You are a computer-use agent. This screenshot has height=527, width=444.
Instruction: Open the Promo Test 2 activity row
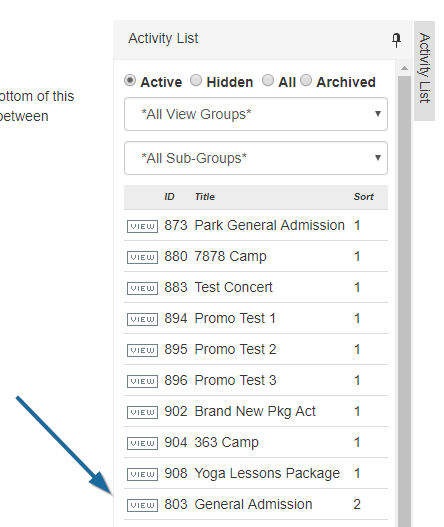[x=256, y=349]
